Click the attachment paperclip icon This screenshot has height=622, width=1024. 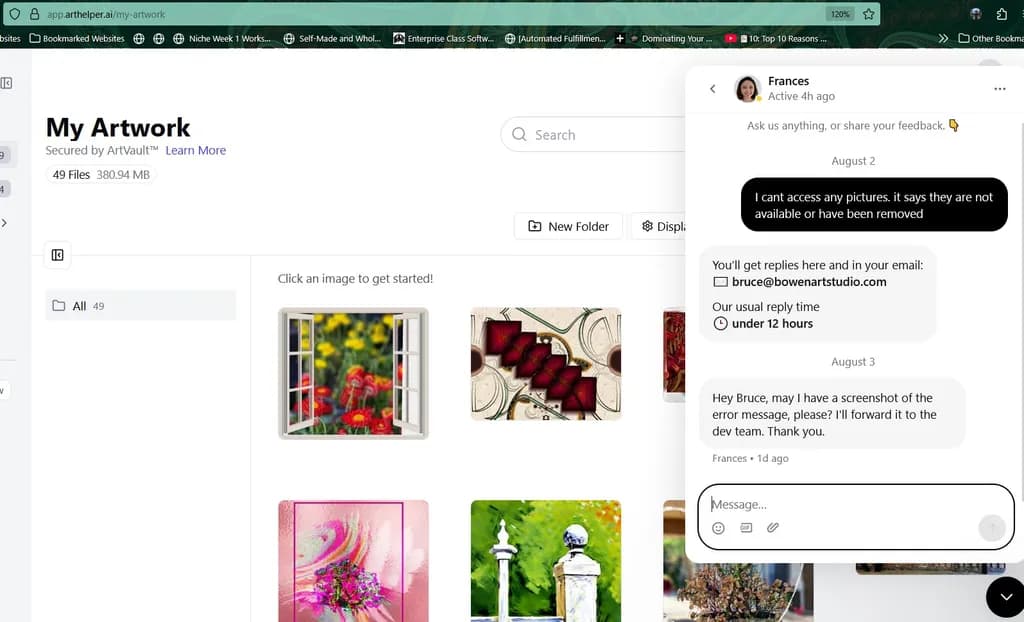773,527
